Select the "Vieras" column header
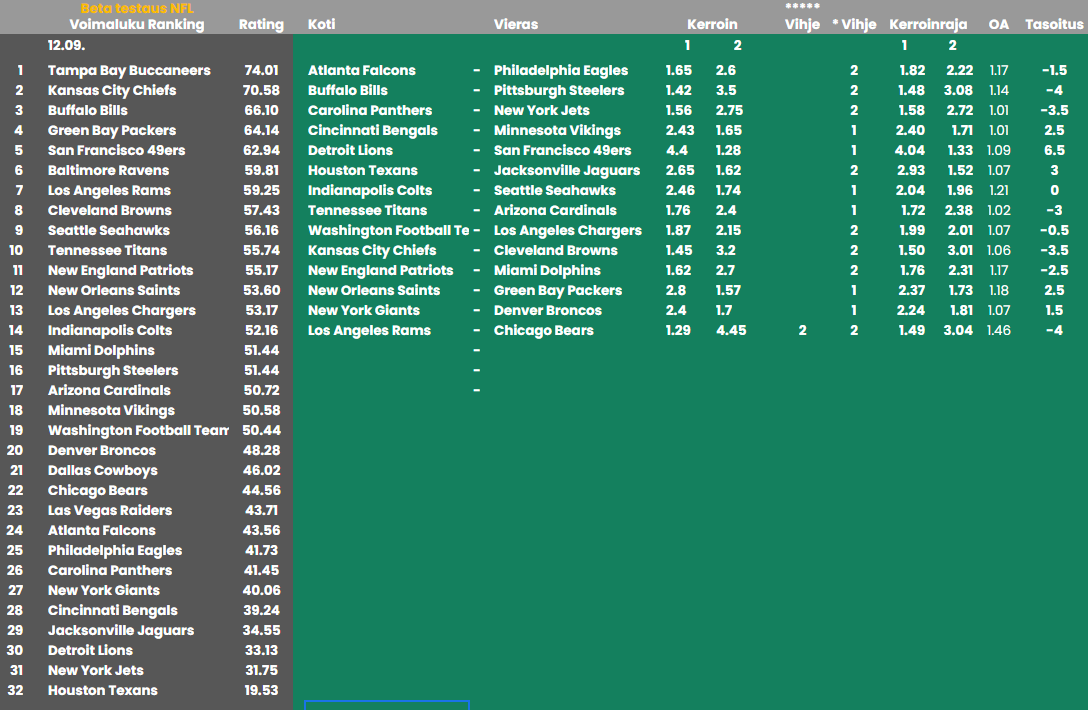The image size is (1088, 710). (x=516, y=24)
